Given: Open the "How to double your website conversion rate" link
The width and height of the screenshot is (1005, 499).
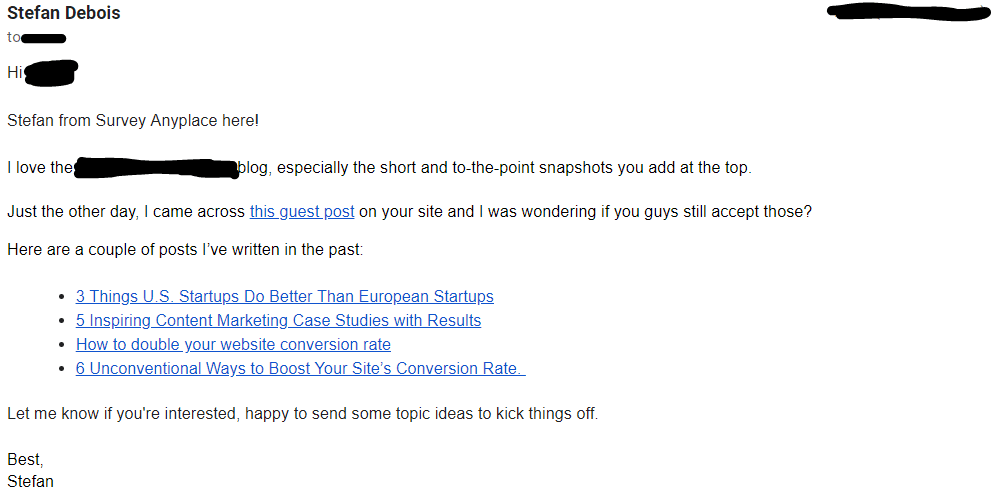Looking at the screenshot, I should tap(233, 345).
